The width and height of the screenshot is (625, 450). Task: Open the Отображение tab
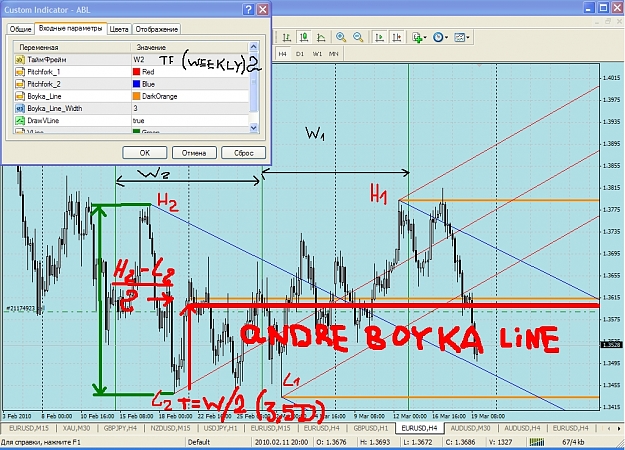[157, 29]
